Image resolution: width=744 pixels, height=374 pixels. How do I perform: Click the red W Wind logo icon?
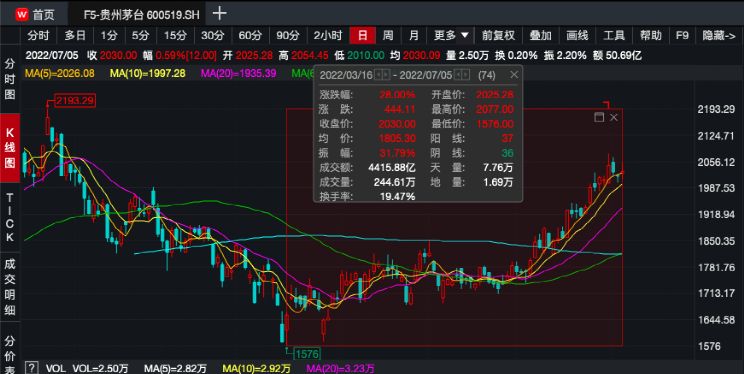pos(22,14)
